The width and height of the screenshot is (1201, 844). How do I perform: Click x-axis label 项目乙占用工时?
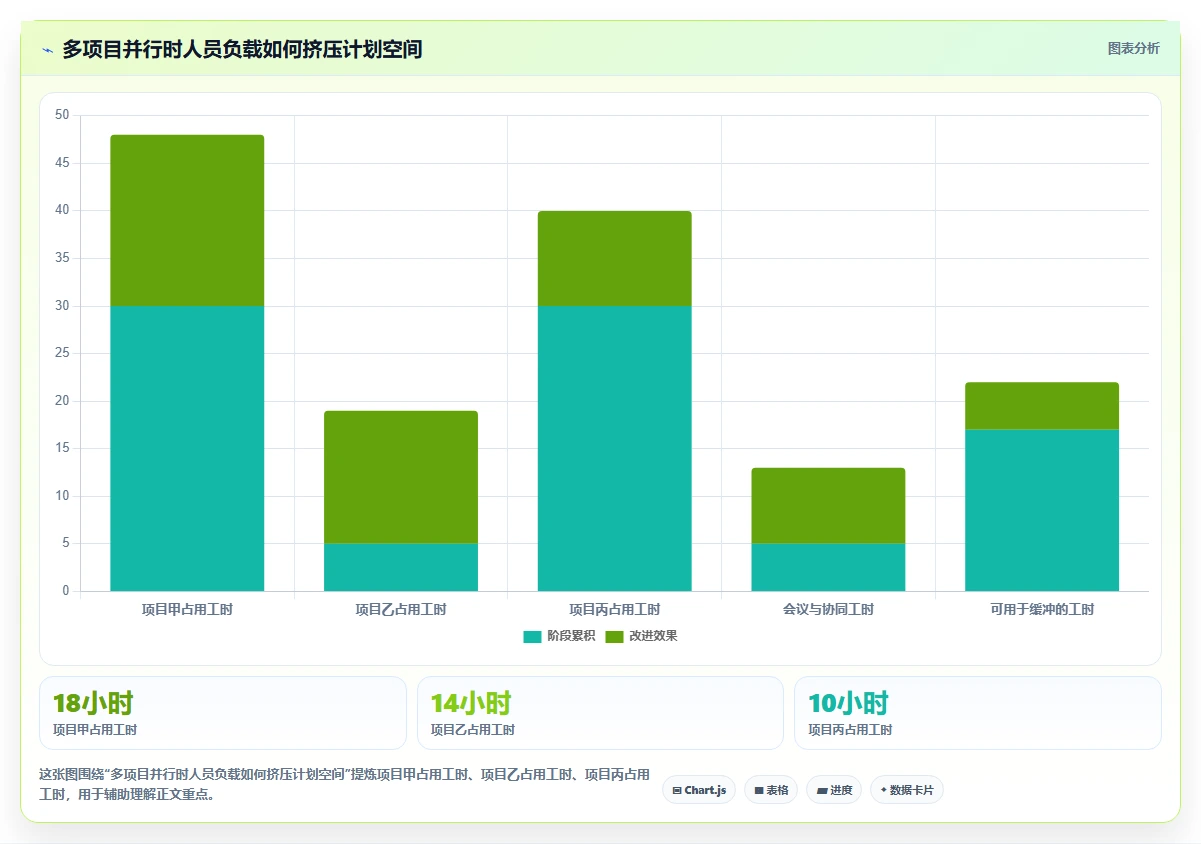click(401, 609)
